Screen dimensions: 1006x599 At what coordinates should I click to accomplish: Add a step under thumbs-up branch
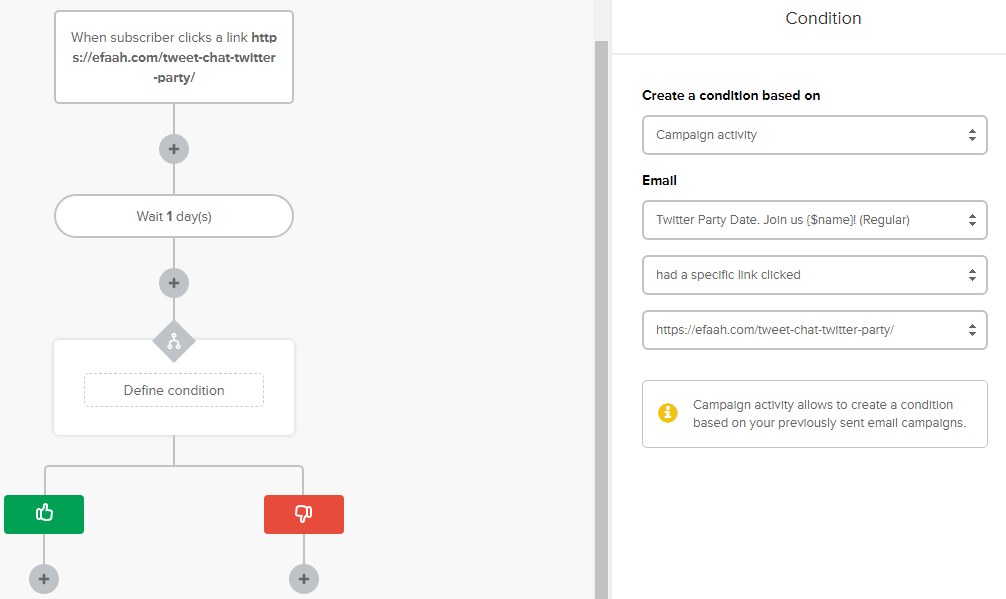click(44, 579)
